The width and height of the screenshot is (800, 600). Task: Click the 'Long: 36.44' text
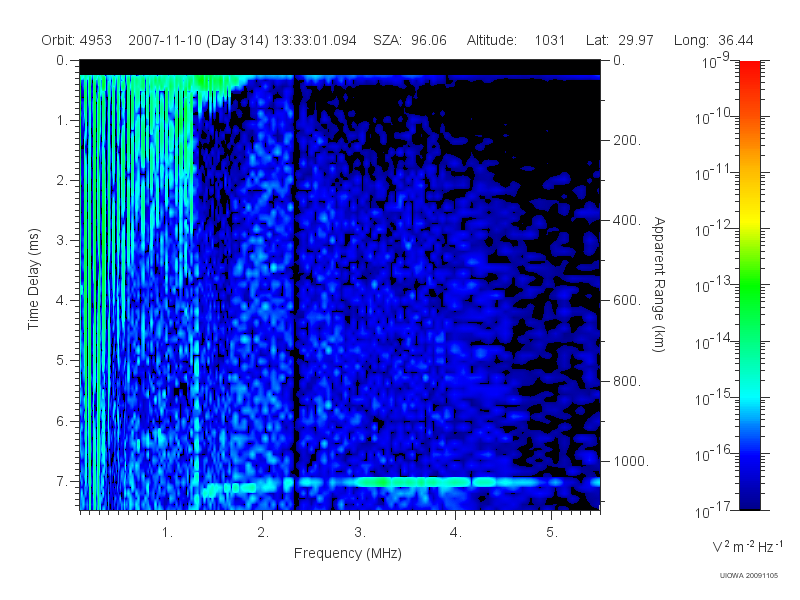(x=713, y=40)
